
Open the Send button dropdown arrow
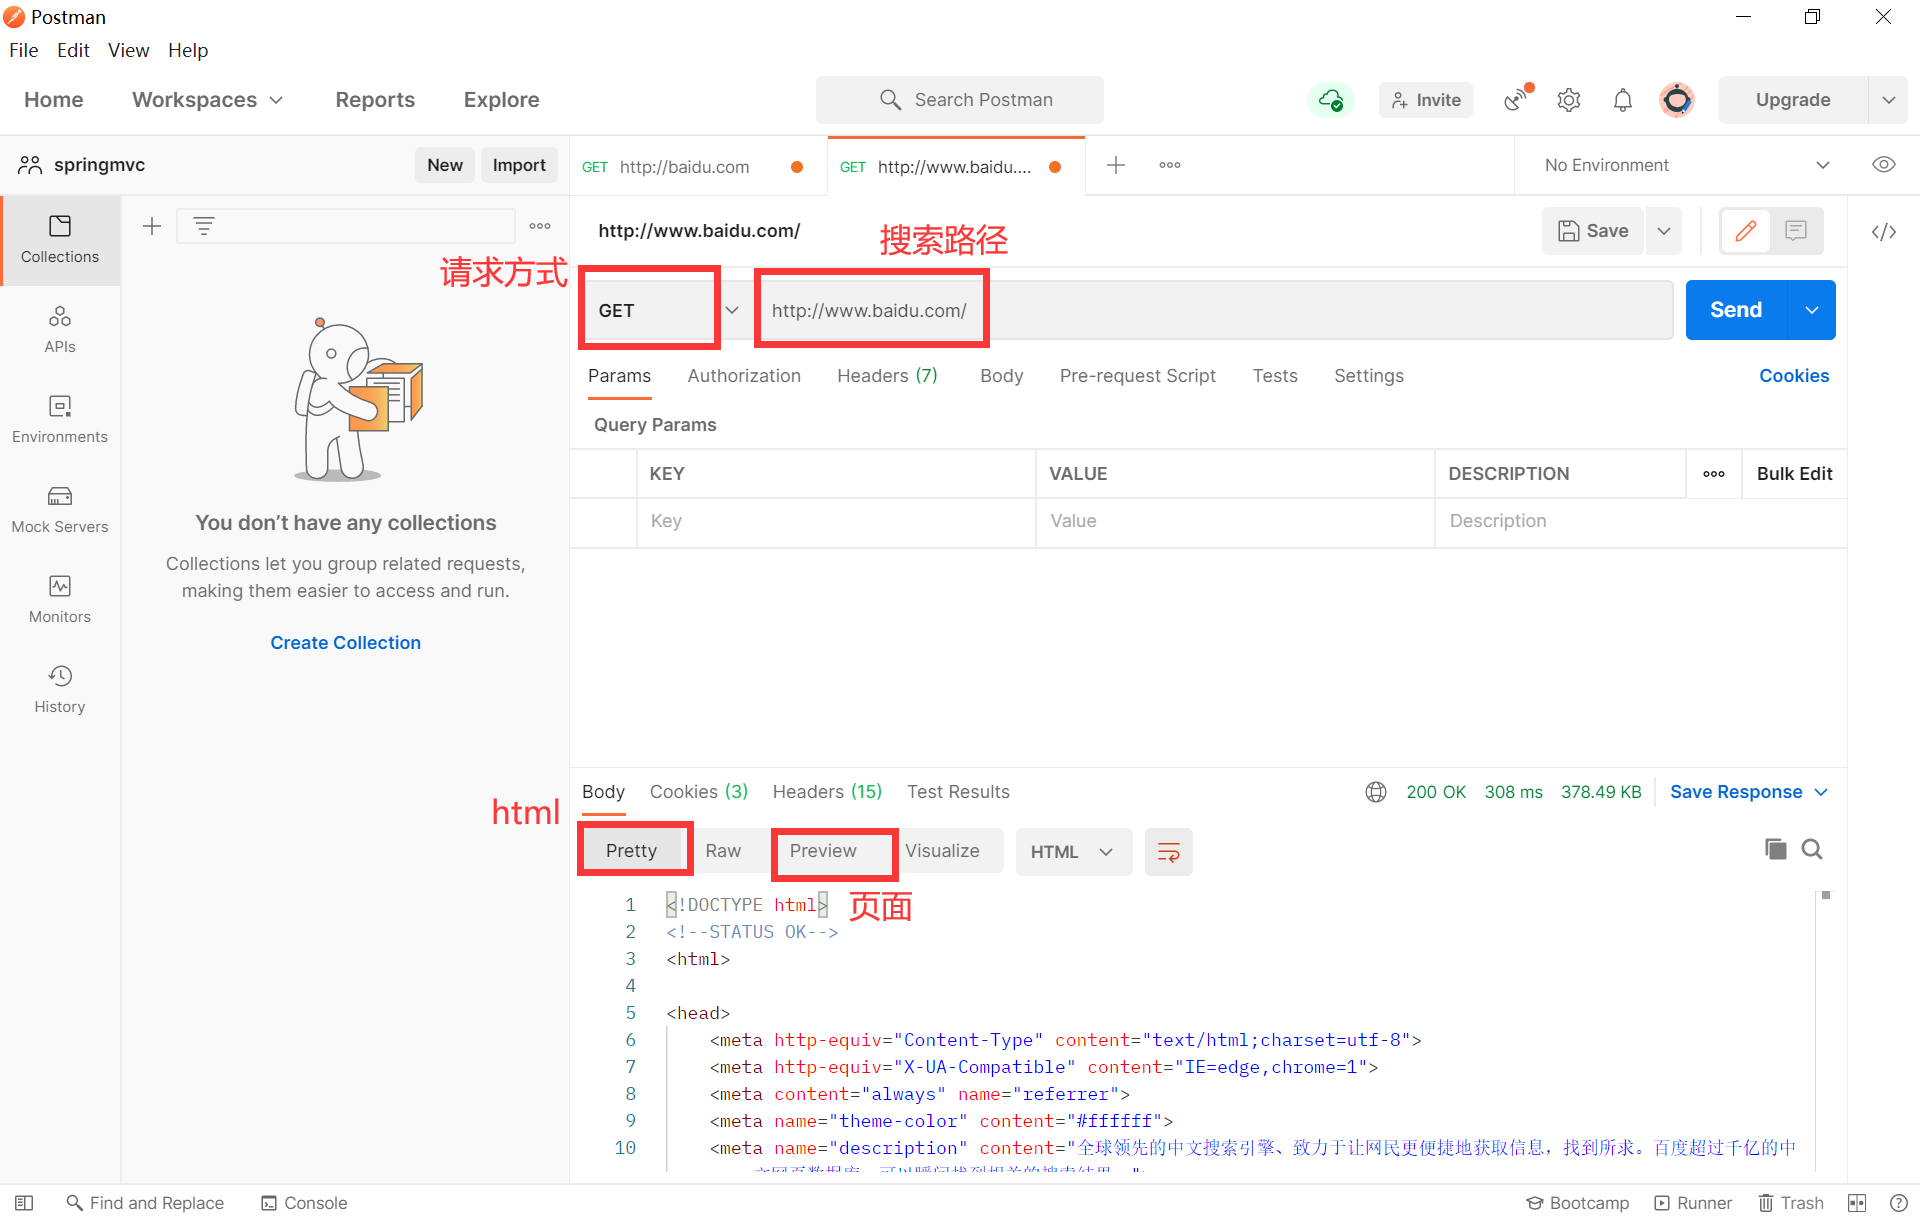click(1812, 310)
